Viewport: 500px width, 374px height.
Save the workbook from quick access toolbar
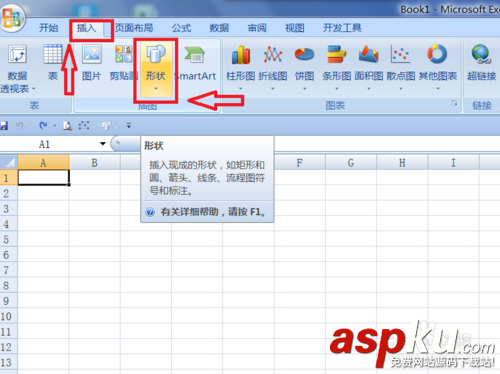tap(4, 126)
